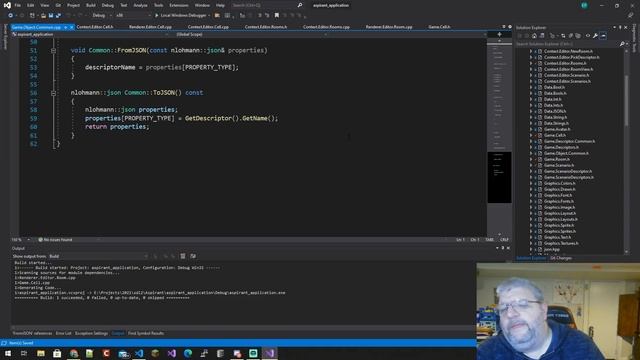
Task: Open Microsoft Edge from the taskbar
Action: (188, 353)
